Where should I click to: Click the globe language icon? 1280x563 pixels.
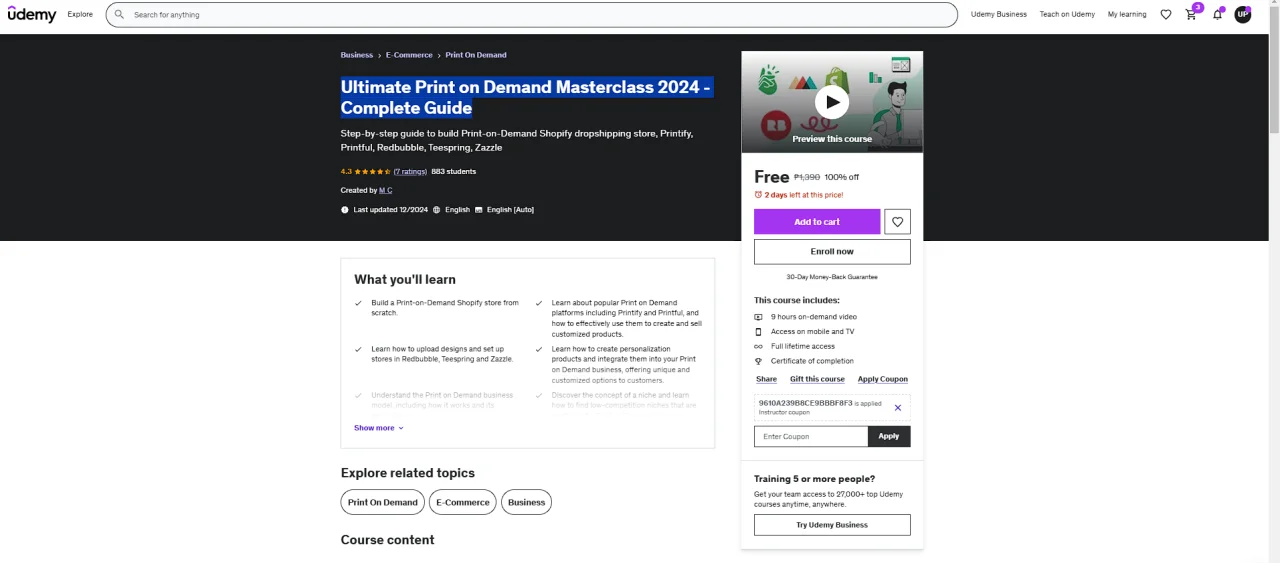click(437, 210)
